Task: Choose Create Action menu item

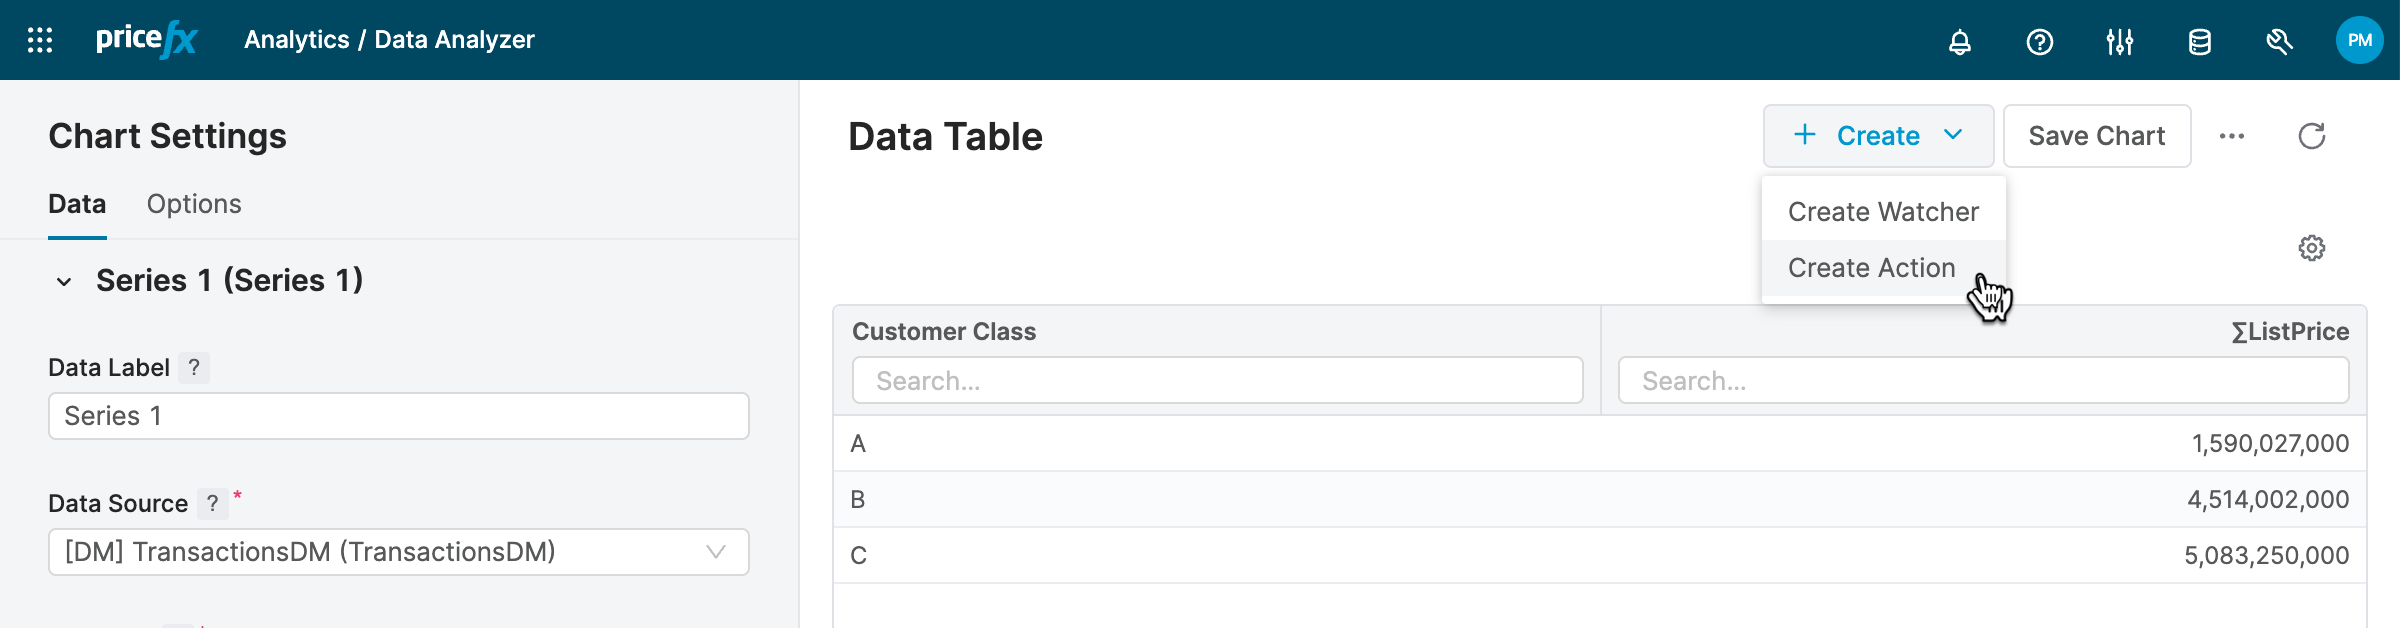Action: click(1871, 268)
